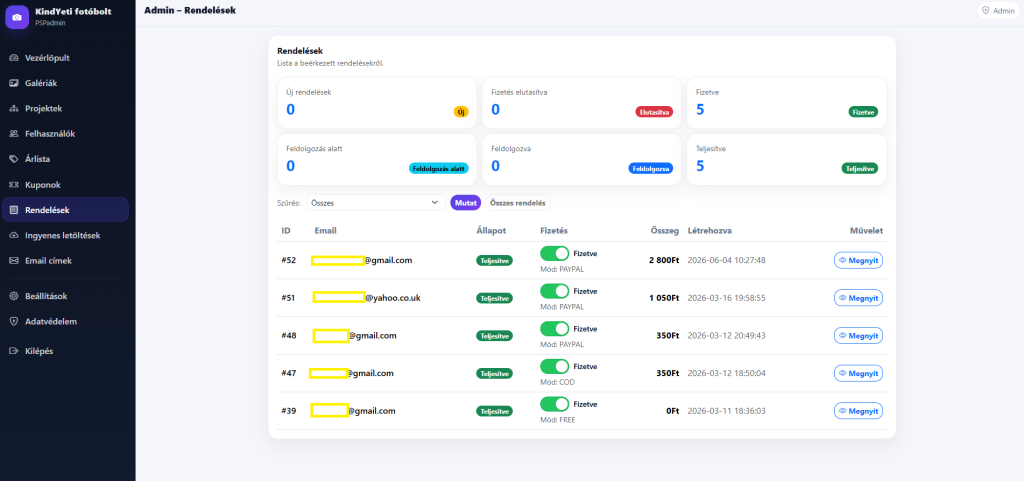The width and height of the screenshot is (1024, 481).
Task: Click the Email column header
Action: click(x=325, y=231)
